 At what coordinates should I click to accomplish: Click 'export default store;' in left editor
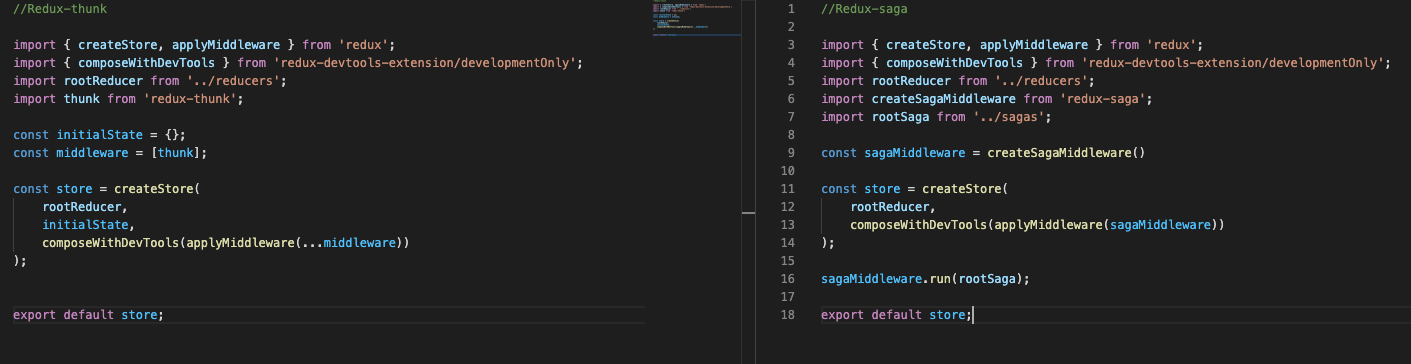click(x=88, y=315)
